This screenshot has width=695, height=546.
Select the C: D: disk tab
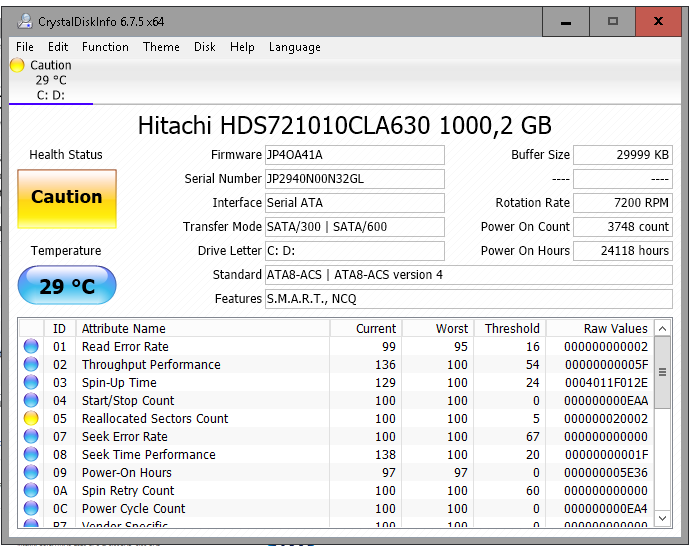[51, 80]
